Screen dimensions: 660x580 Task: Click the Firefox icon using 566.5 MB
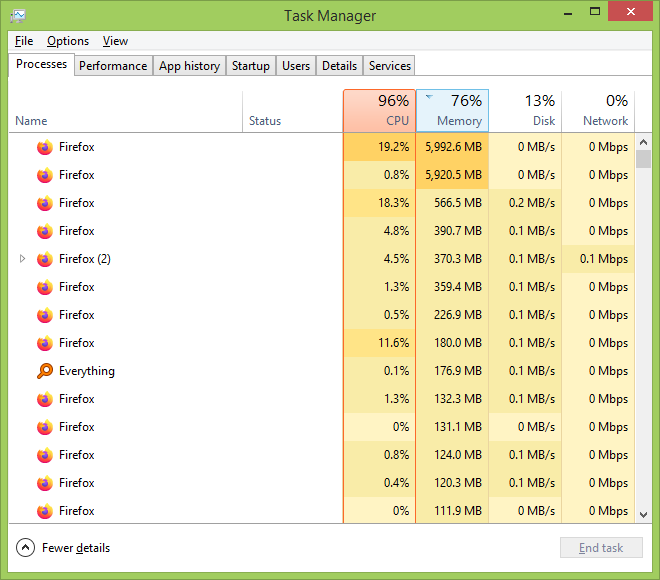[45, 203]
